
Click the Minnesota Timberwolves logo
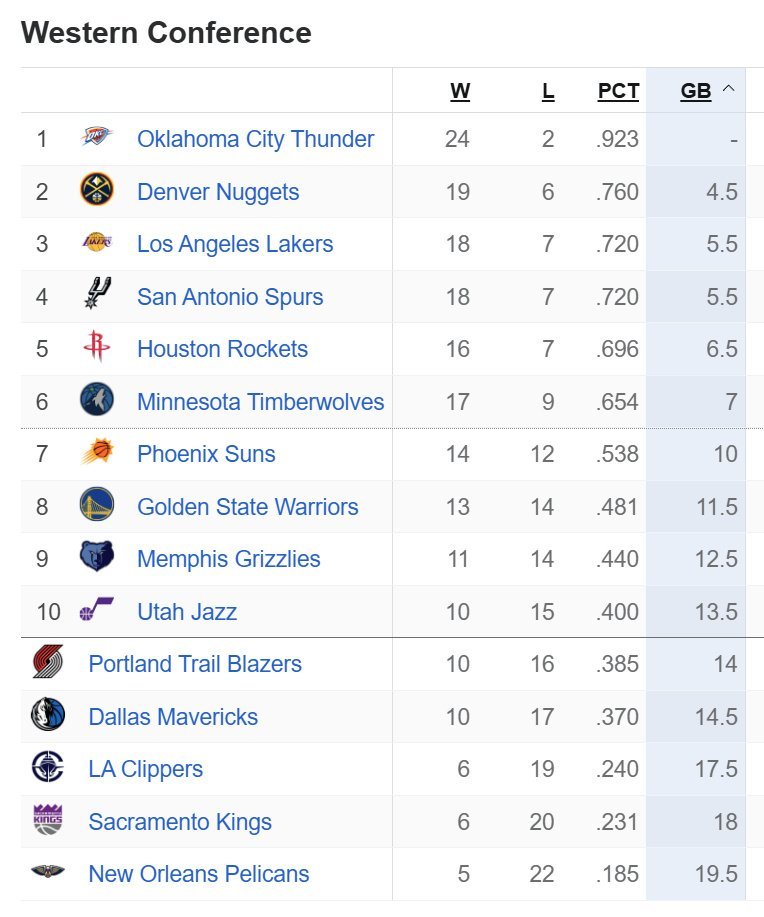97,401
